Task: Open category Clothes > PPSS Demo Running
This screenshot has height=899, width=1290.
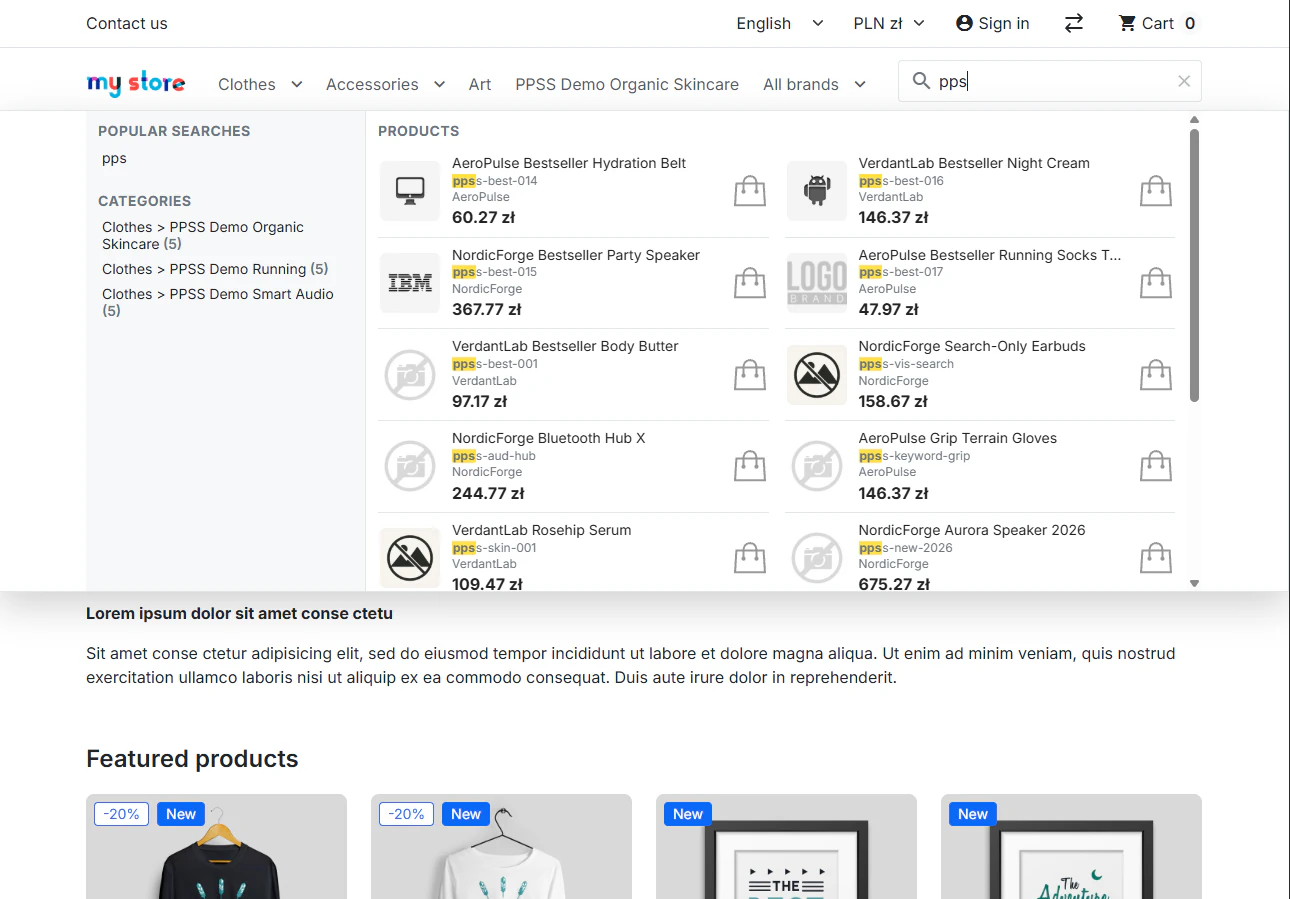Action: (x=215, y=269)
